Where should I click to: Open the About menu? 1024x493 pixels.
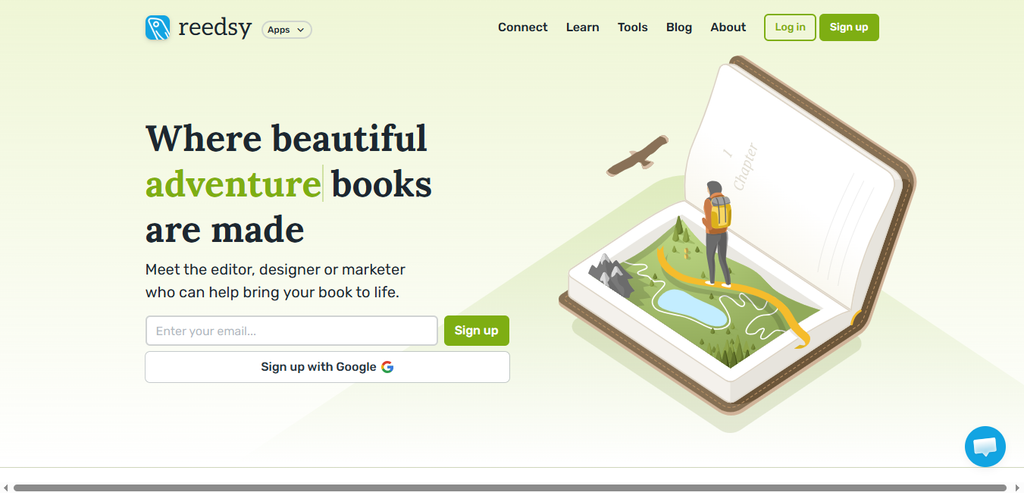point(728,27)
